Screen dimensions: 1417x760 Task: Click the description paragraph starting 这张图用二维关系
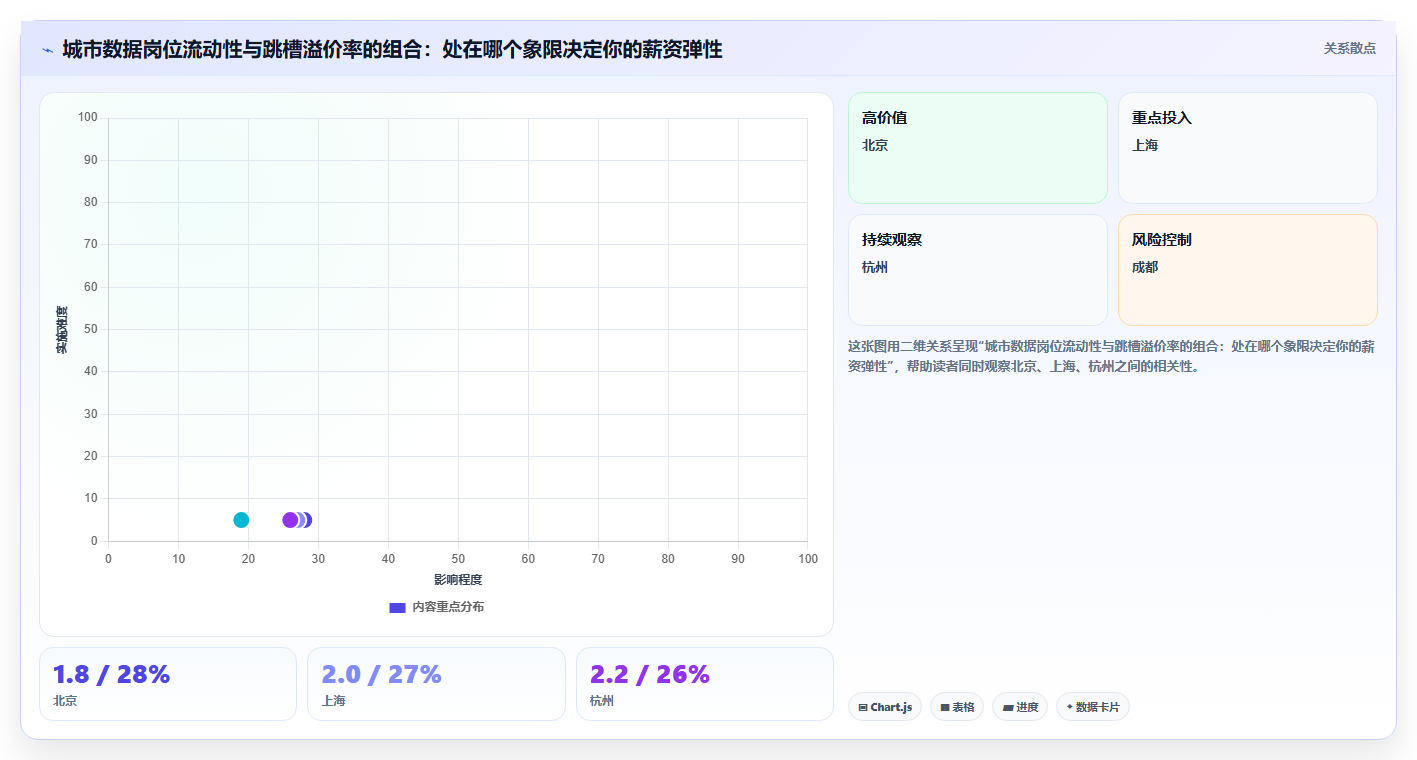point(1110,356)
